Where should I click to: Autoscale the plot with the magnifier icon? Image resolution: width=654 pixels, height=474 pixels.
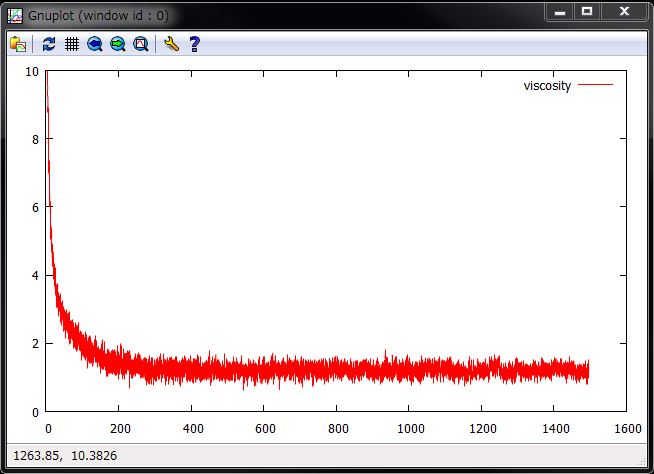pyautogui.click(x=141, y=44)
